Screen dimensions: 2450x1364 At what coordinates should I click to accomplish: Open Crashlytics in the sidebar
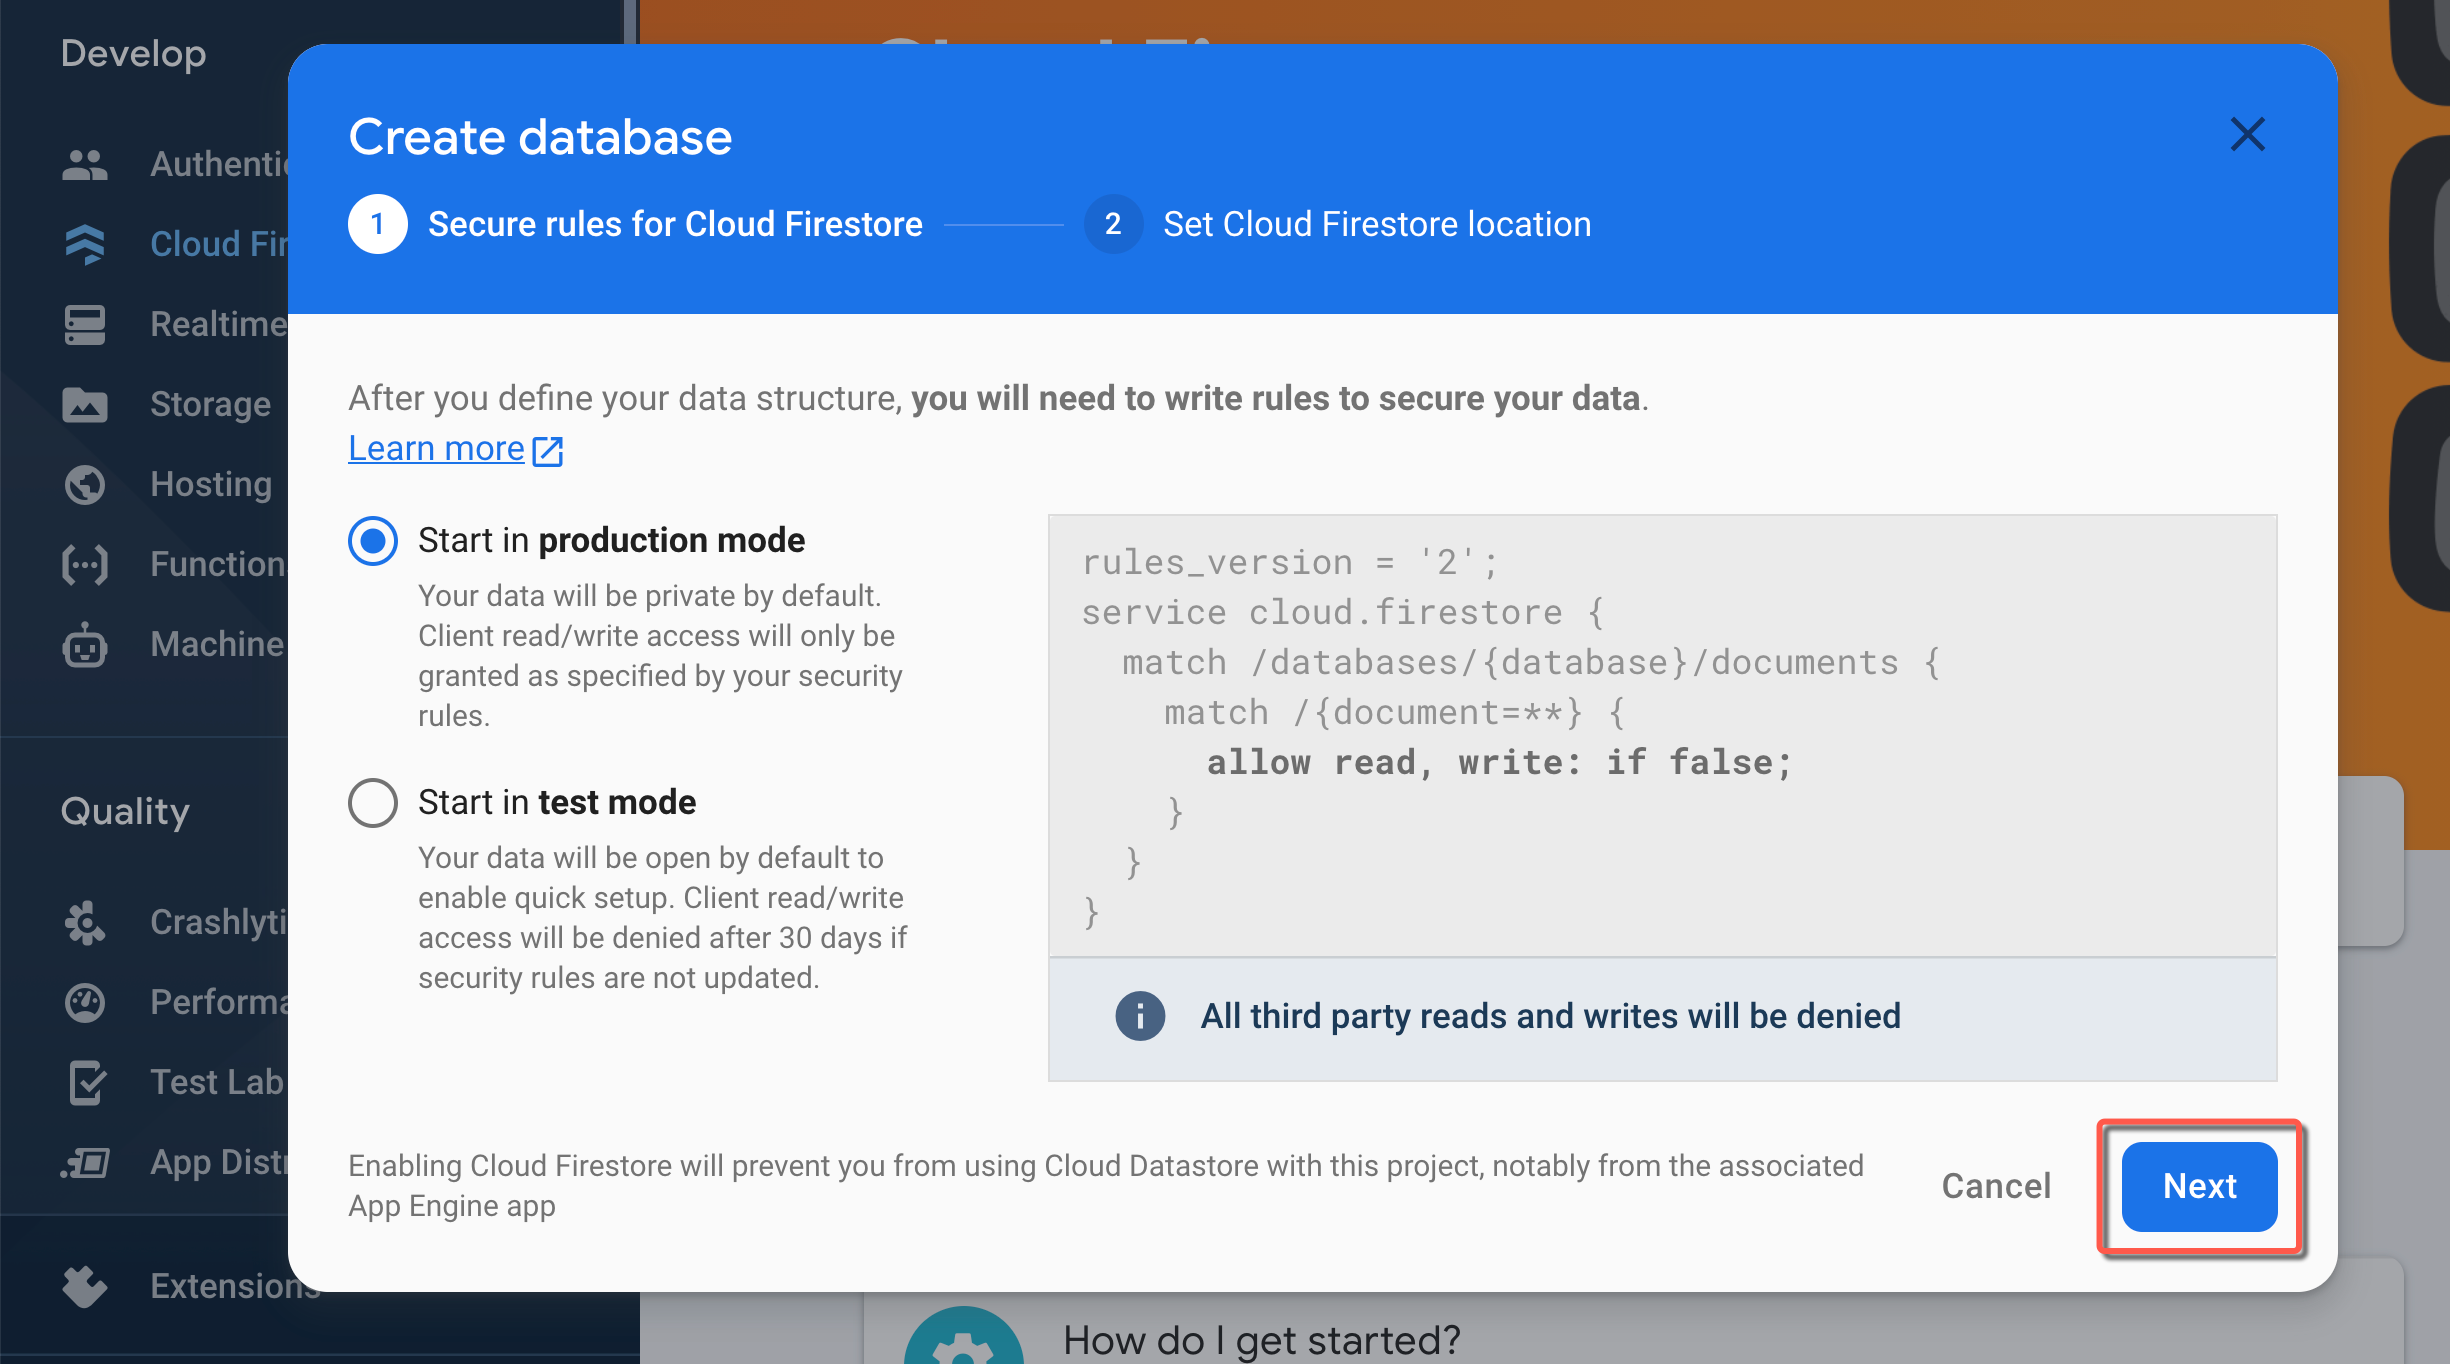click(219, 922)
